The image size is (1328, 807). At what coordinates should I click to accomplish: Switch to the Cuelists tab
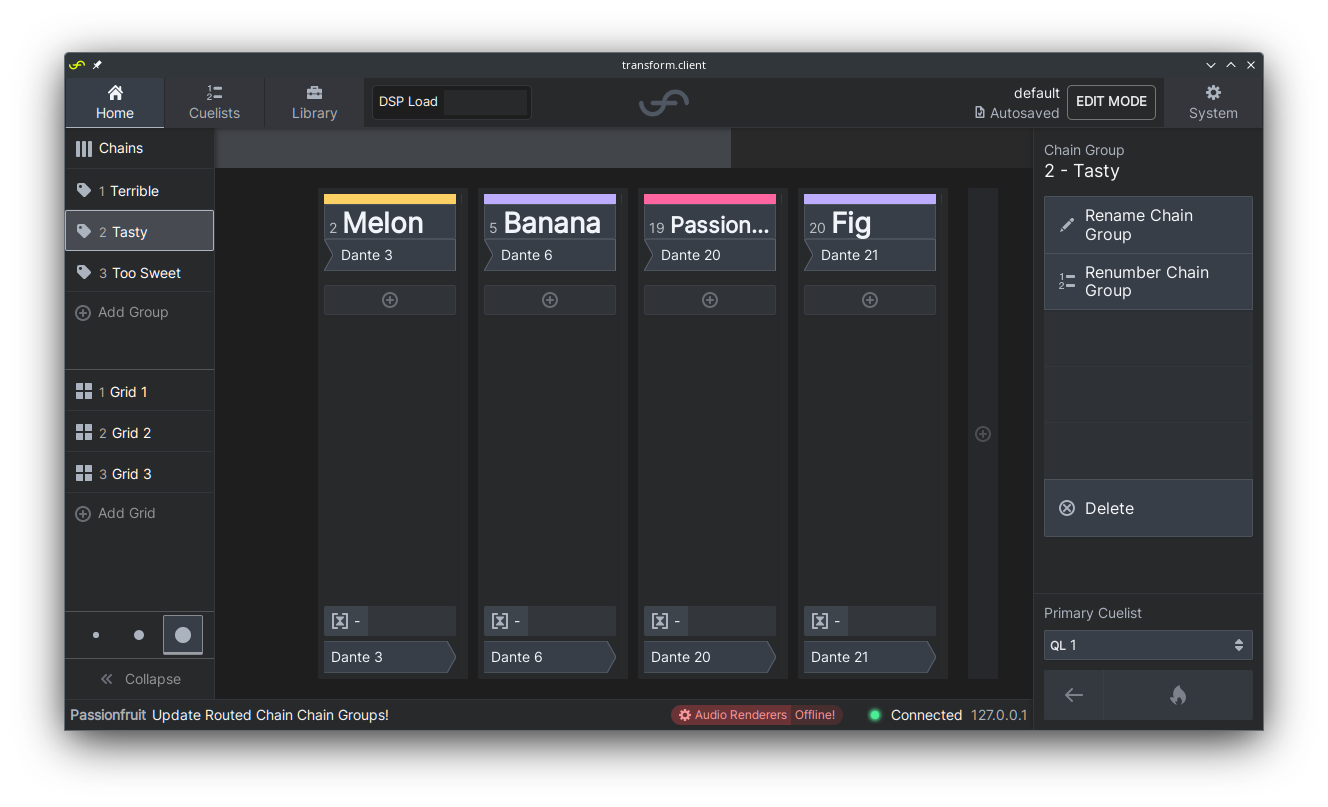click(214, 103)
